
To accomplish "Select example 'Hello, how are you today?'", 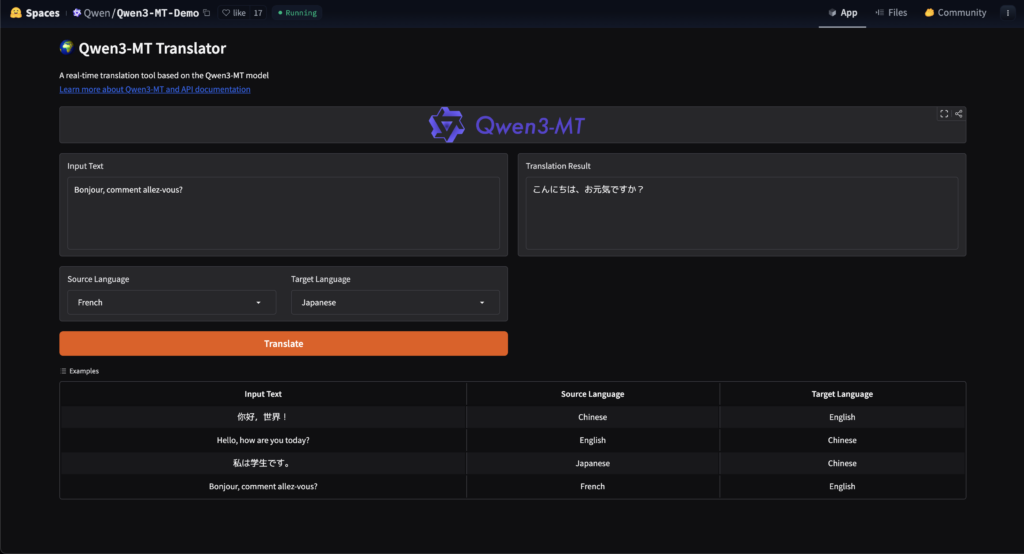I will 263,440.
